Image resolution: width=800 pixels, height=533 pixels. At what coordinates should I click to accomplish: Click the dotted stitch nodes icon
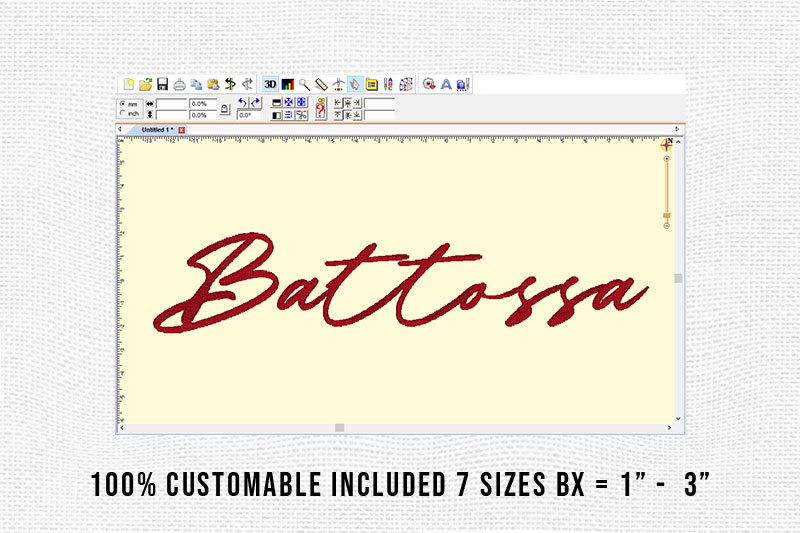click(406, 84)
